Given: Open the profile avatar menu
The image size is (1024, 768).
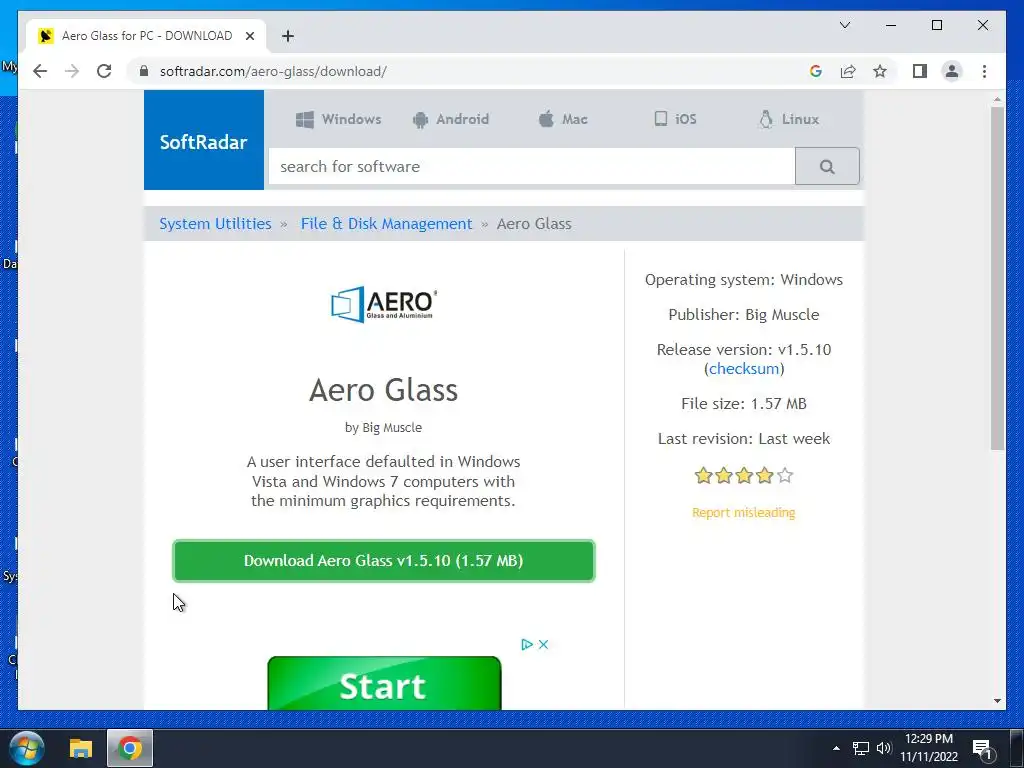Looking at the screenshot, I should click(952, 71).
